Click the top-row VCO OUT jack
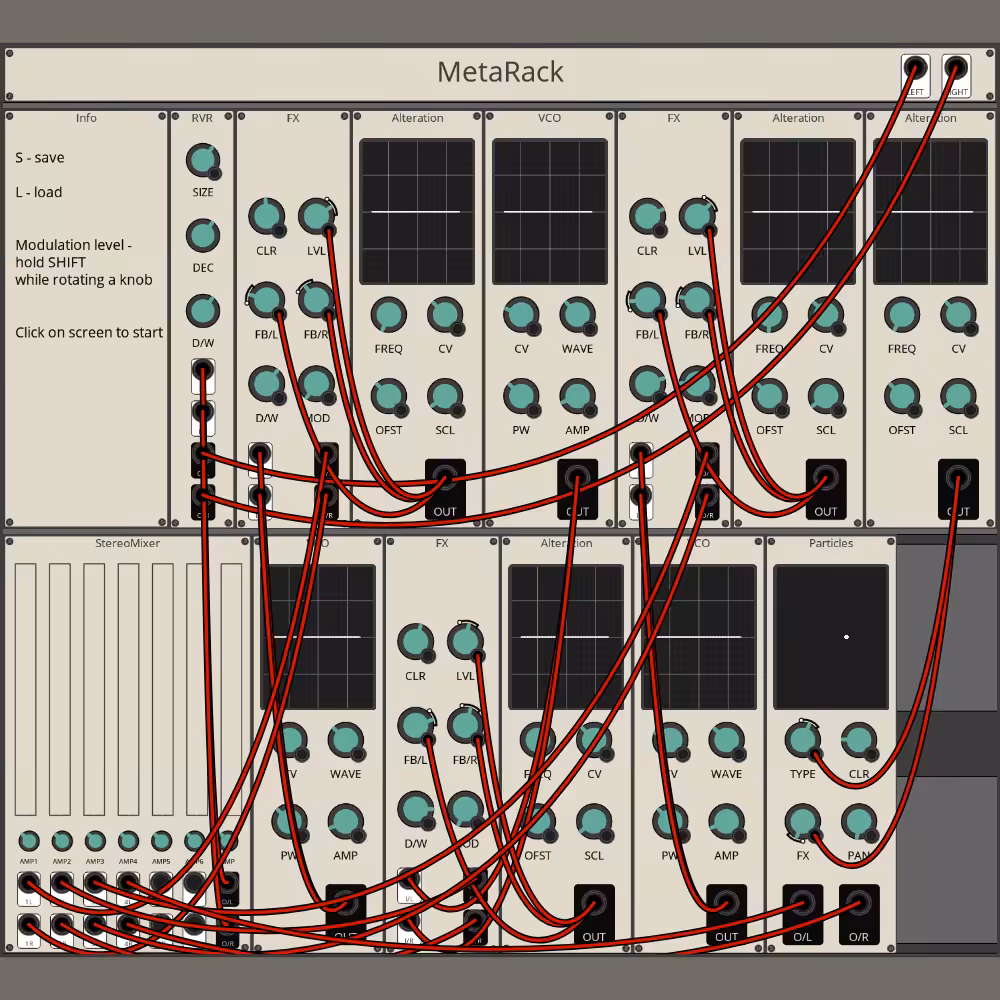 point(577,478)
